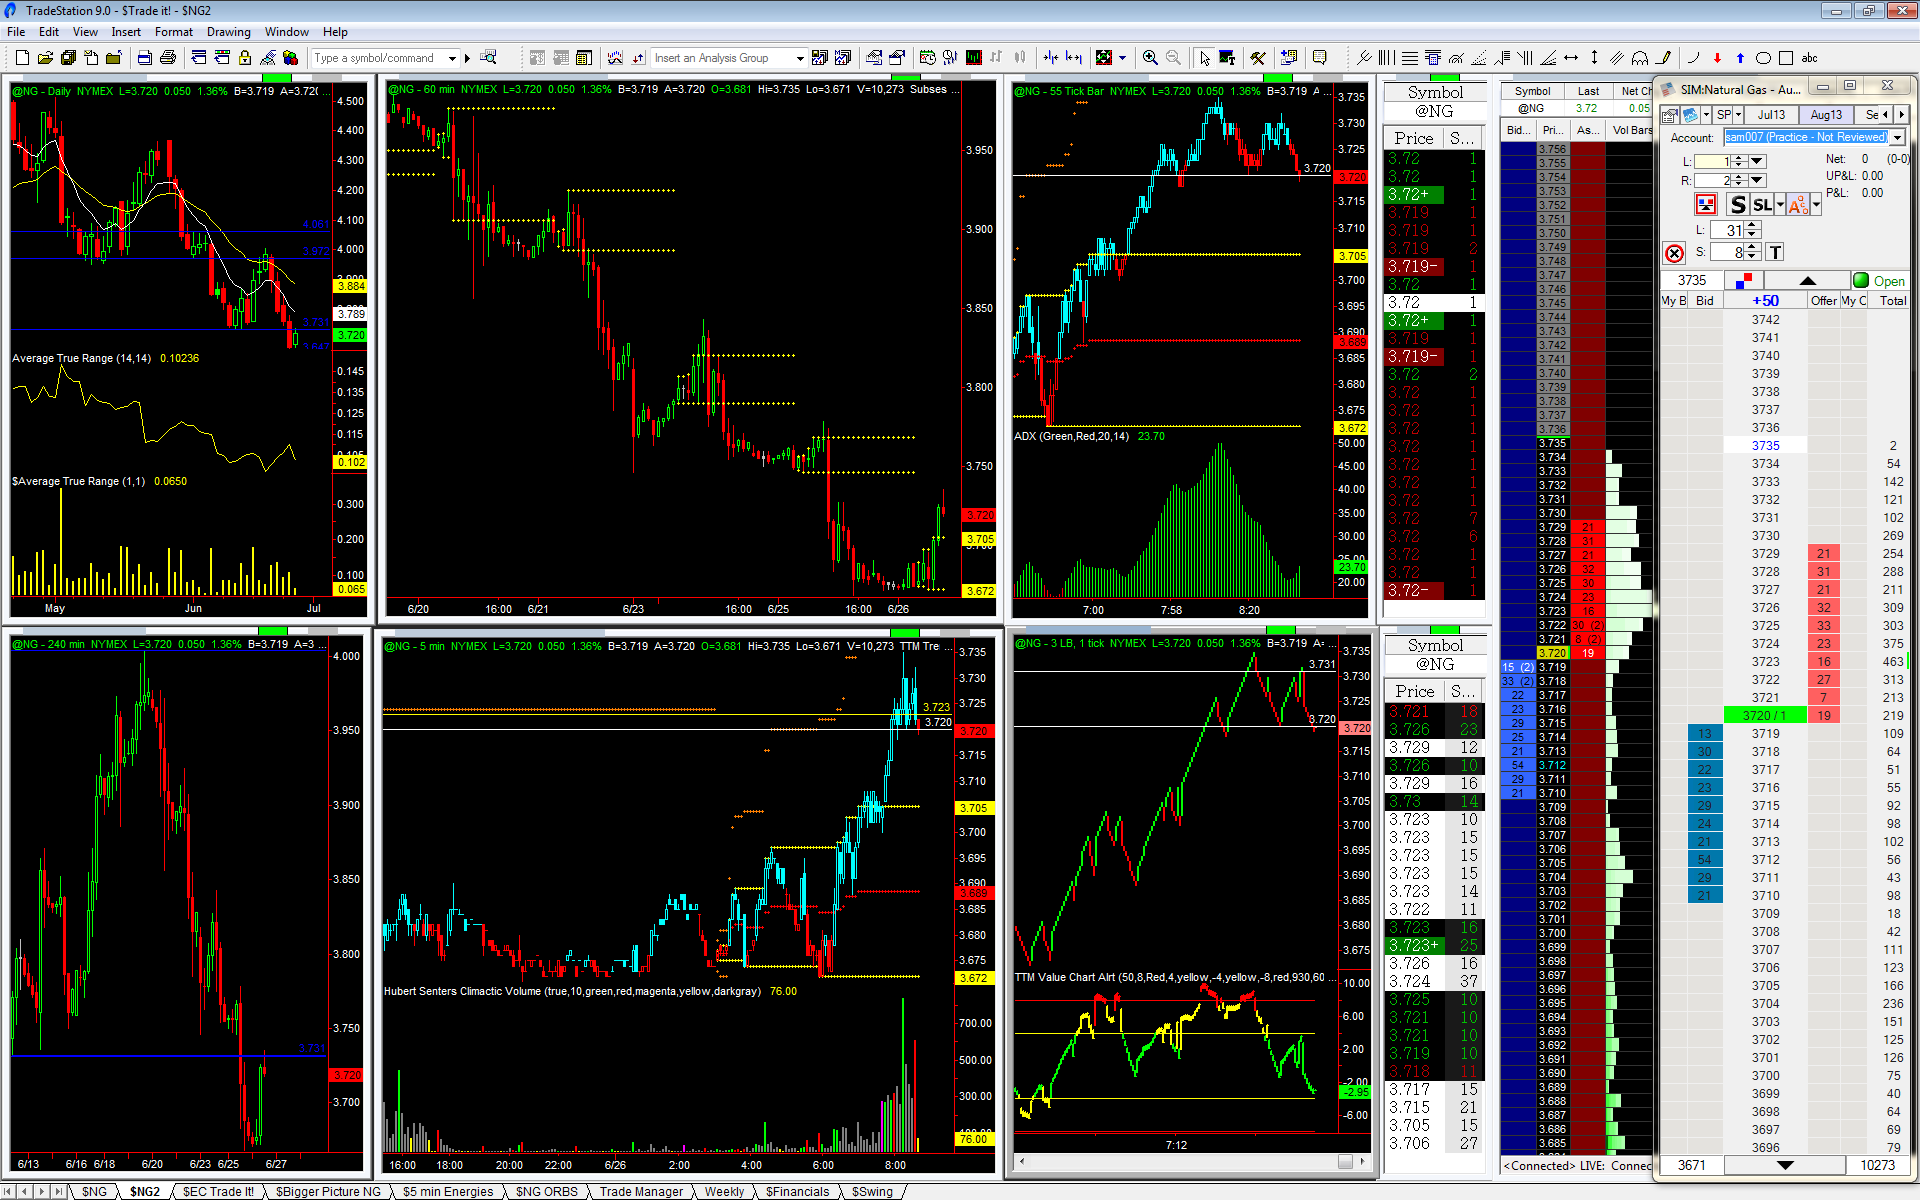1920x1200 pixels.
Task: Expand the Insert an Analysis Group dropdown
Action: pos(800,58)
